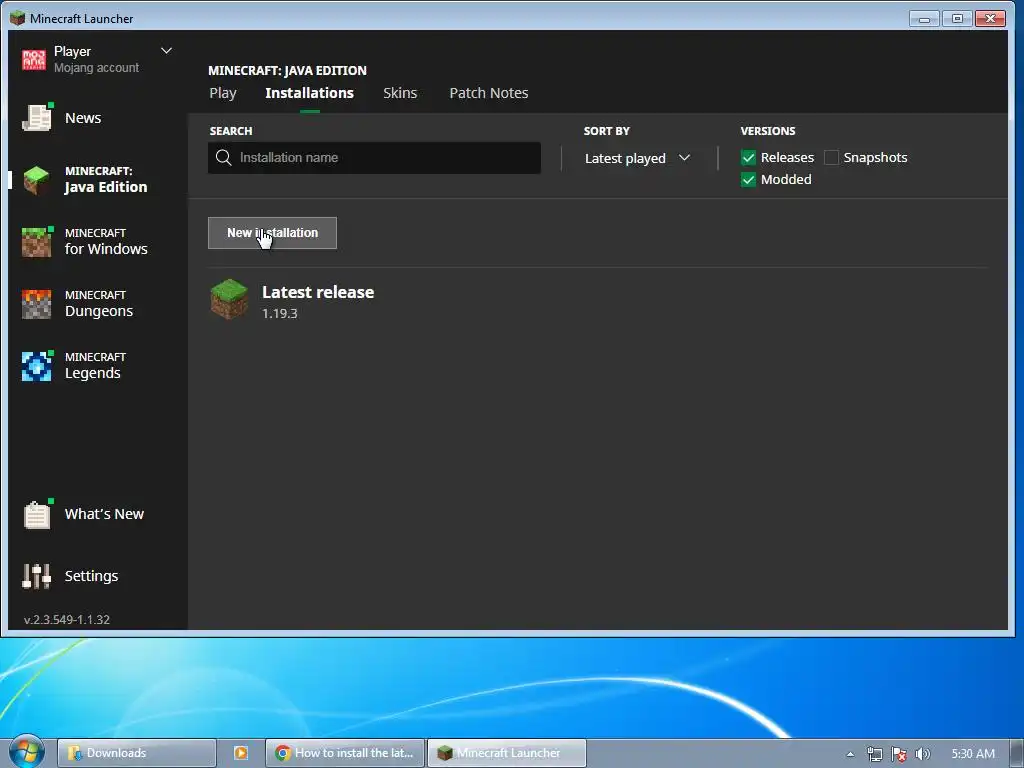Open the Sort By Latest played dropdown
This screenshot has height=768, width=1024.
(637, 158)
